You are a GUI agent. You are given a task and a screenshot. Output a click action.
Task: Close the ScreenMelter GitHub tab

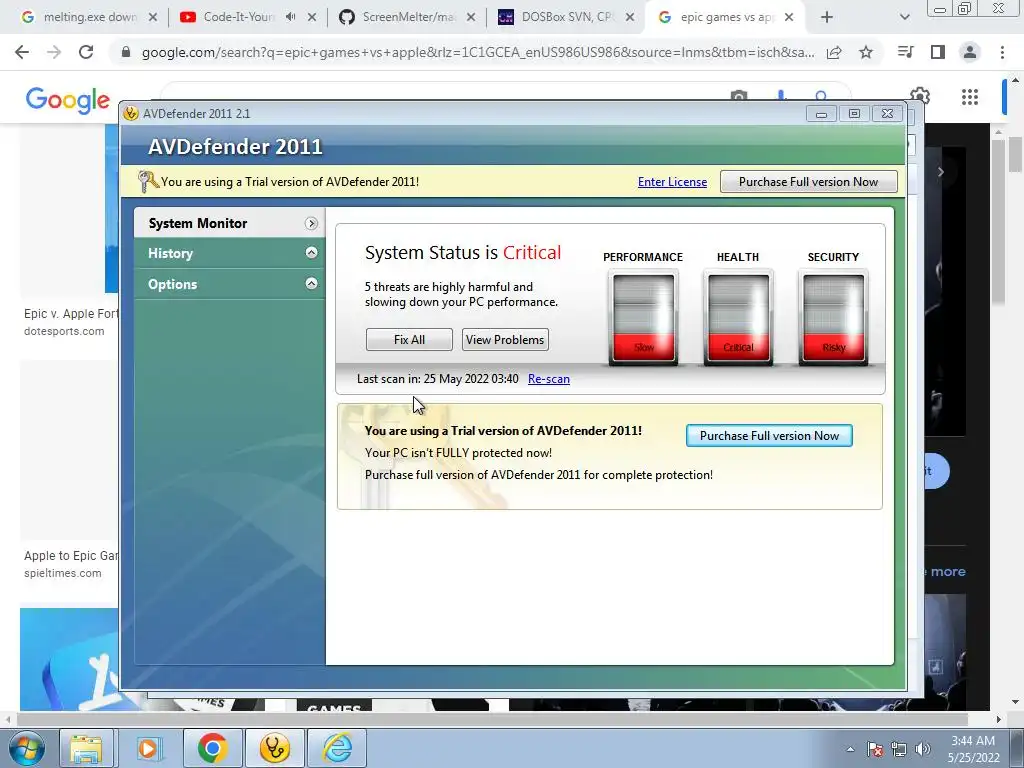(x=471, y=18)
